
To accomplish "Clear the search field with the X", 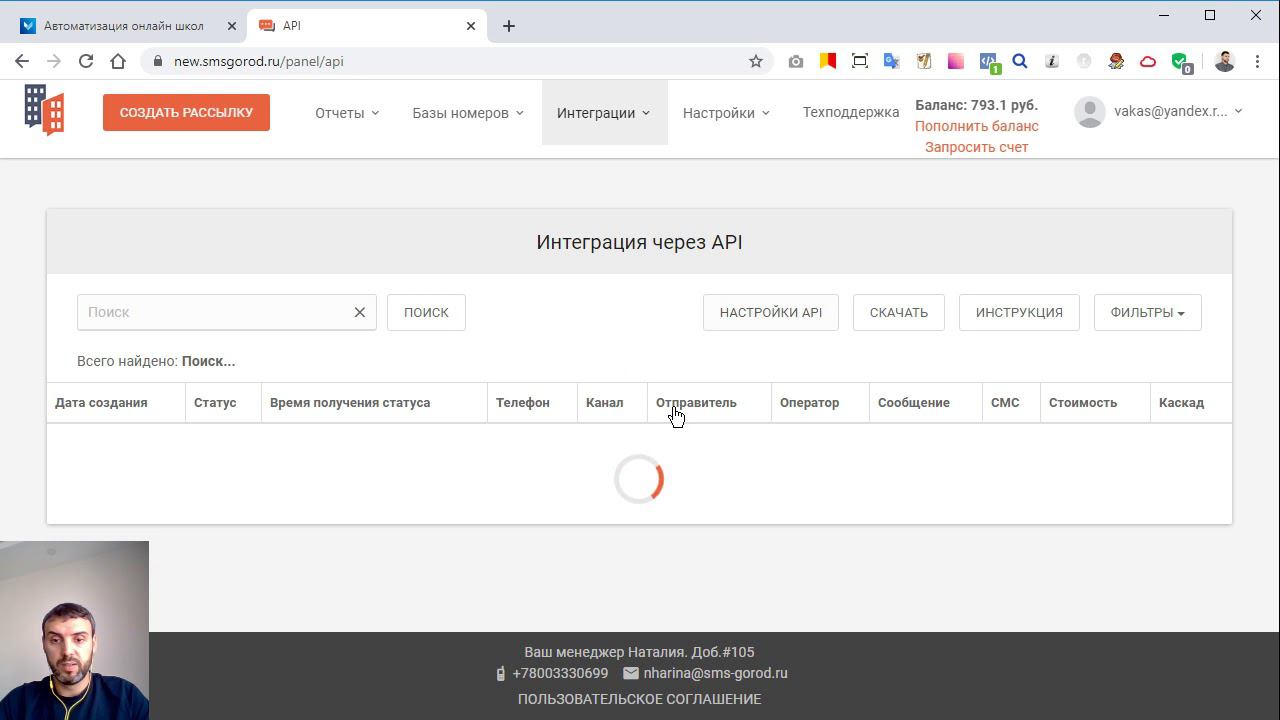I will (x=360, y=312).
